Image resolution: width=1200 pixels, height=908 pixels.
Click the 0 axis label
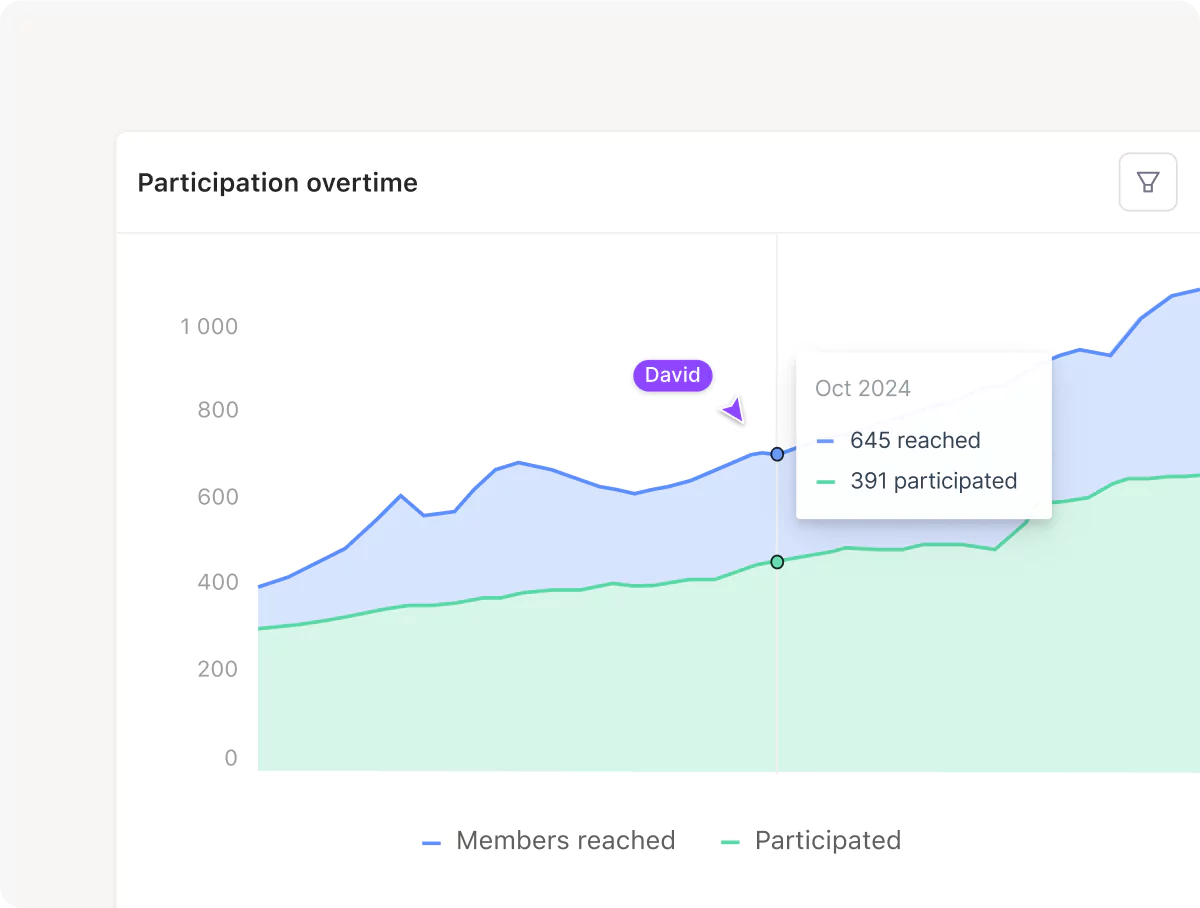pos(231,758)
